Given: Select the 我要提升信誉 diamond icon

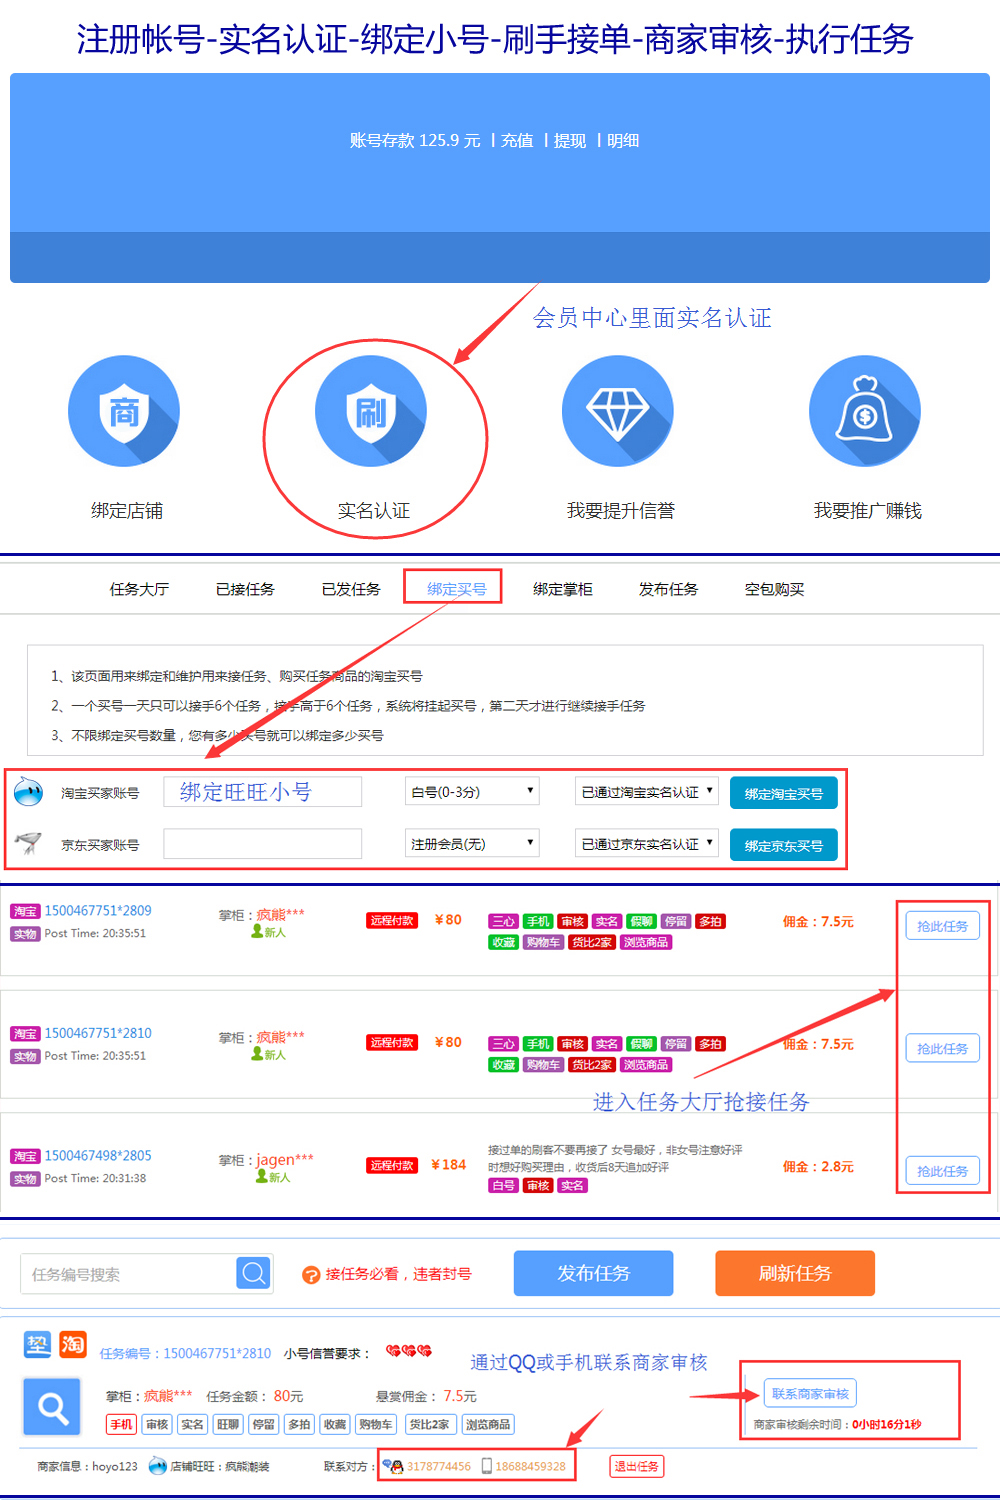Looking at the screenshot, I should pos(618,411).
